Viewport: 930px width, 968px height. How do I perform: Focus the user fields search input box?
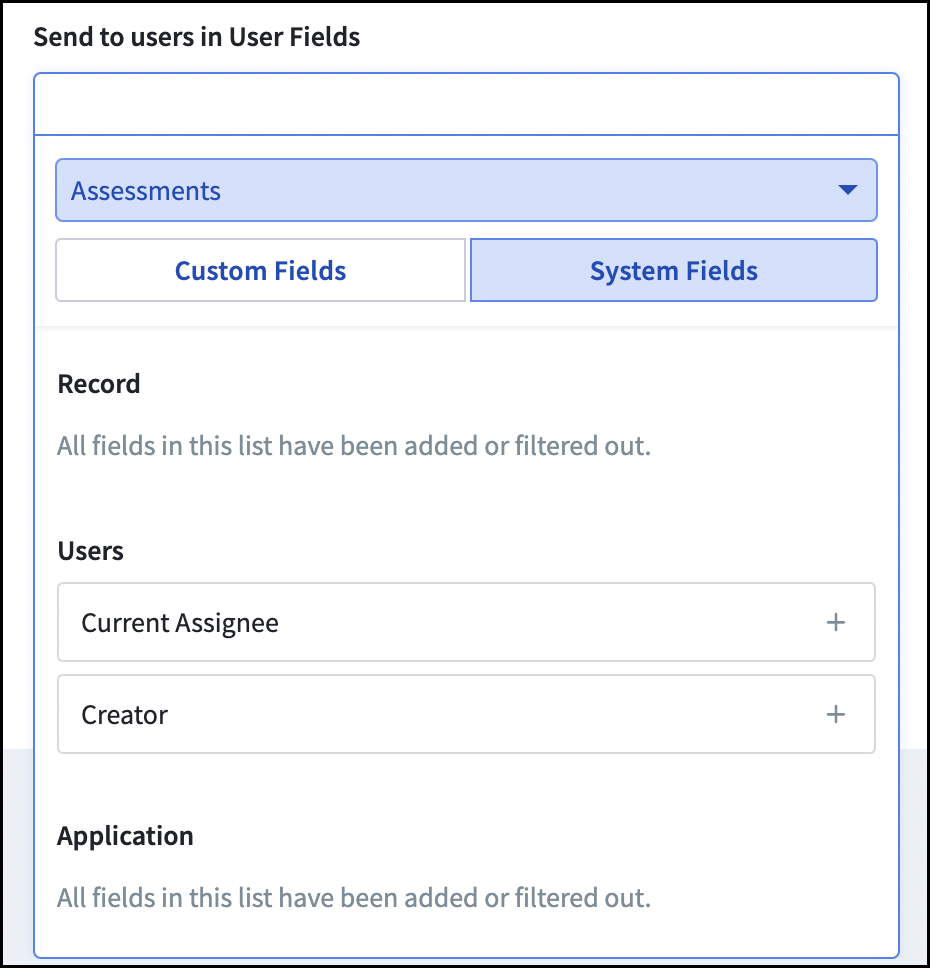(466, 104)
